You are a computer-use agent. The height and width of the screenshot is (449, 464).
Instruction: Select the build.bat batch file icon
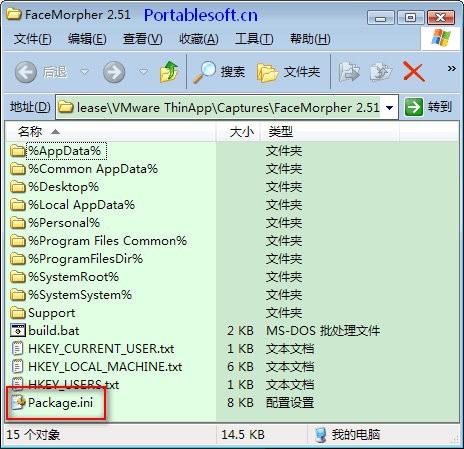click(x=18, y=330)
